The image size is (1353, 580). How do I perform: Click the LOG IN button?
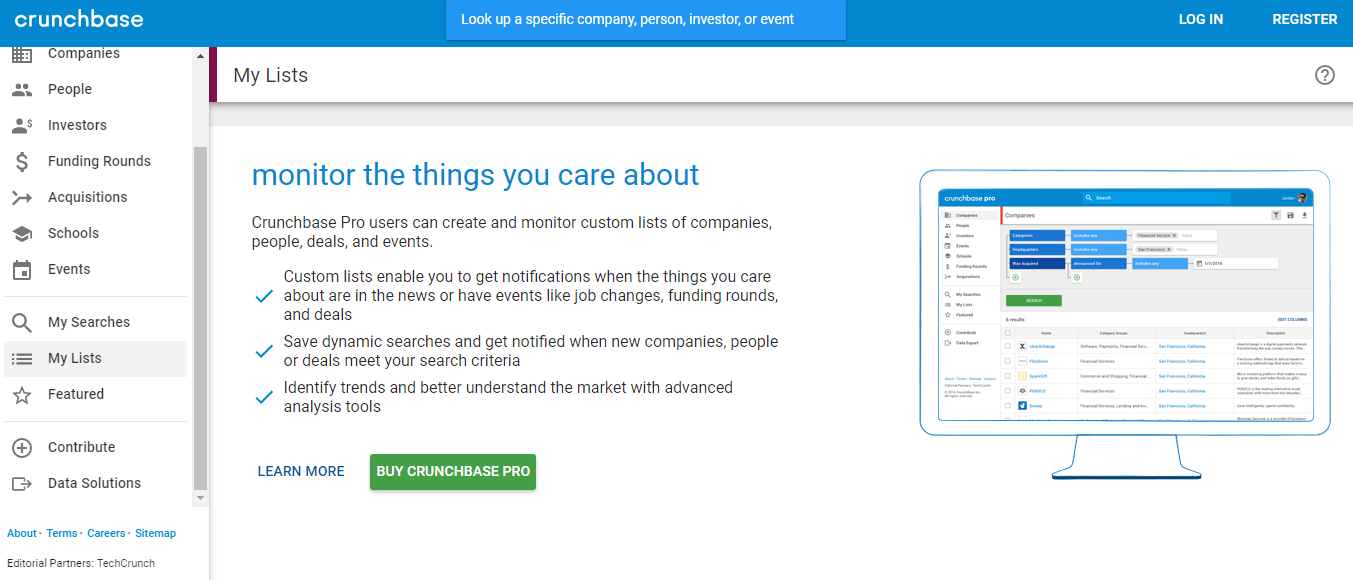click(x=1201, y=19)
